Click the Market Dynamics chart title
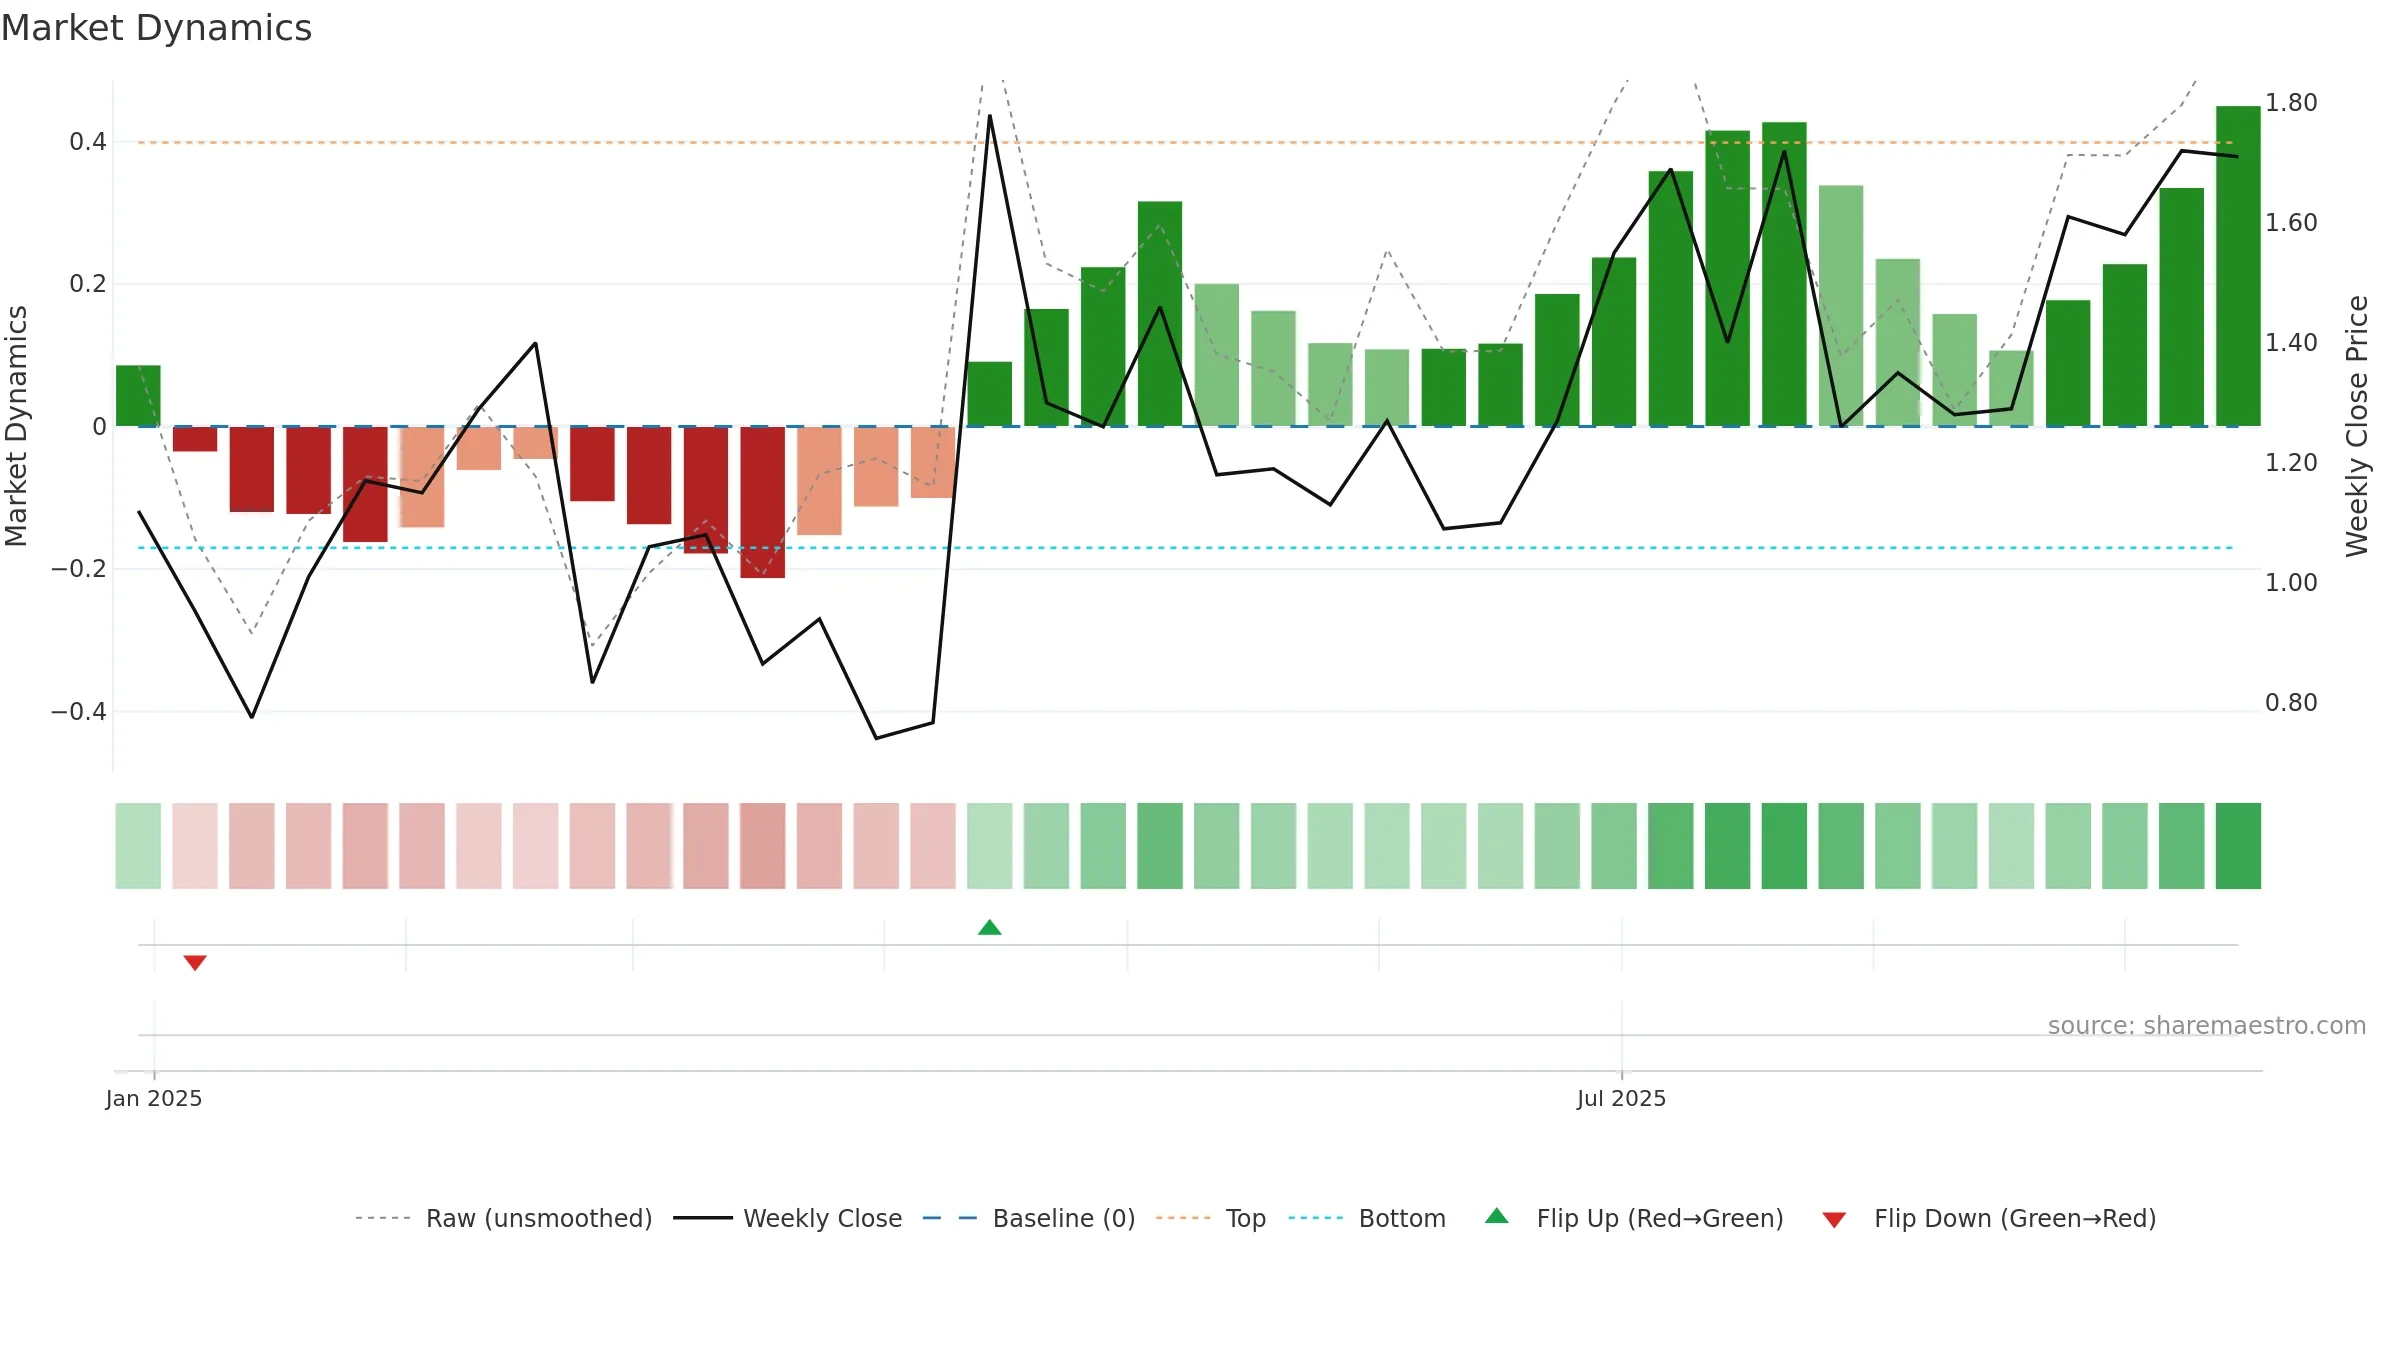This screenshot has width=2400, height=1350. [157, 28]
